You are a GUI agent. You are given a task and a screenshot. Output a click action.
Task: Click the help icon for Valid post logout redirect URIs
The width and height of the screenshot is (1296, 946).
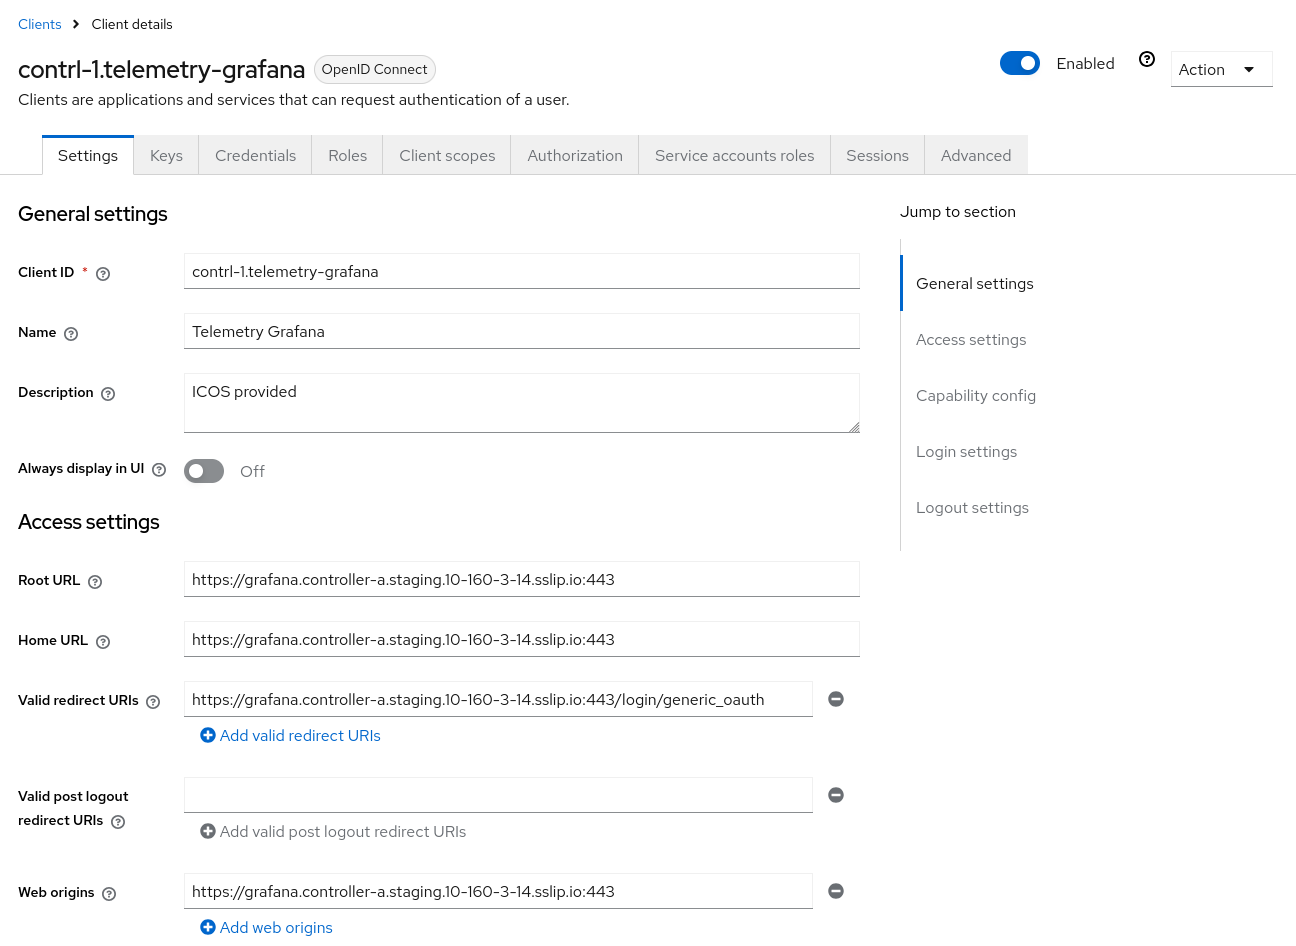pyautogui.click(x=118, y=822)
